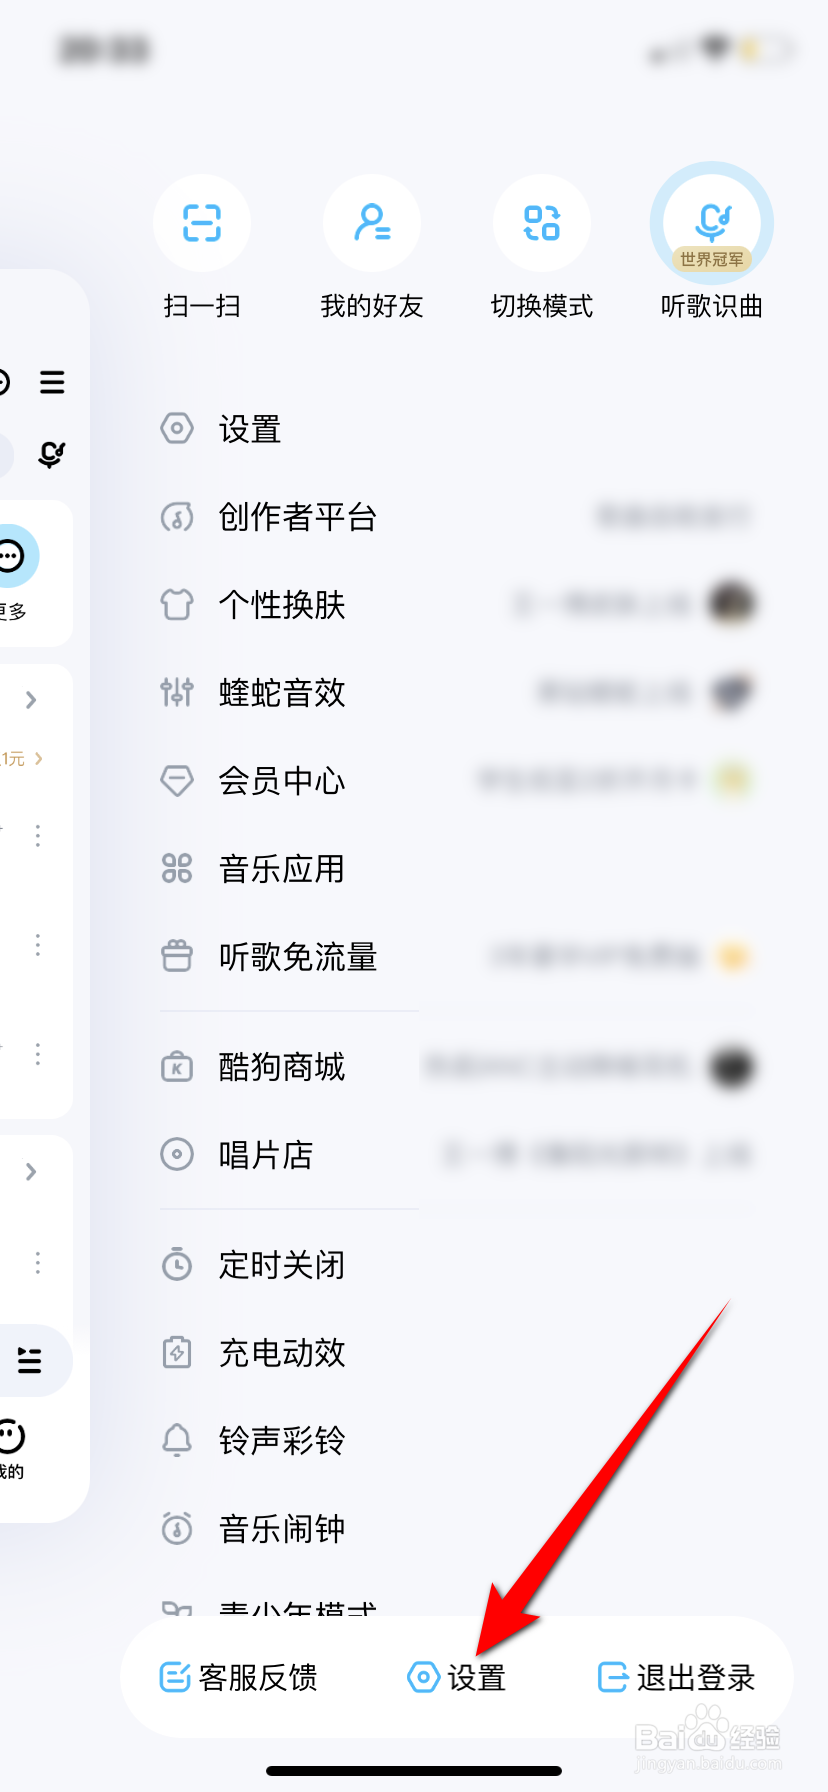The image size is (828, 1792).
Task: Open 音乐应用 music apps
Action: (x=282, y=869)
